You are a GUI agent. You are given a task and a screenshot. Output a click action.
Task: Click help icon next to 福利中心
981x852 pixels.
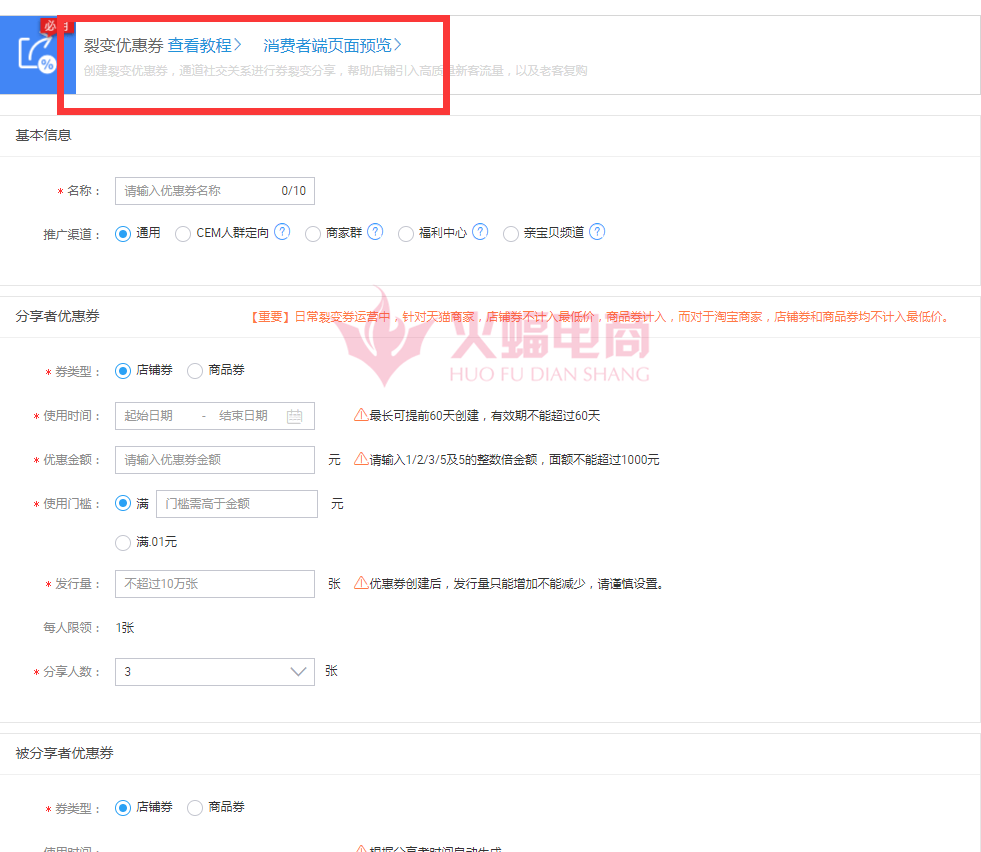[x=480, y=232]
